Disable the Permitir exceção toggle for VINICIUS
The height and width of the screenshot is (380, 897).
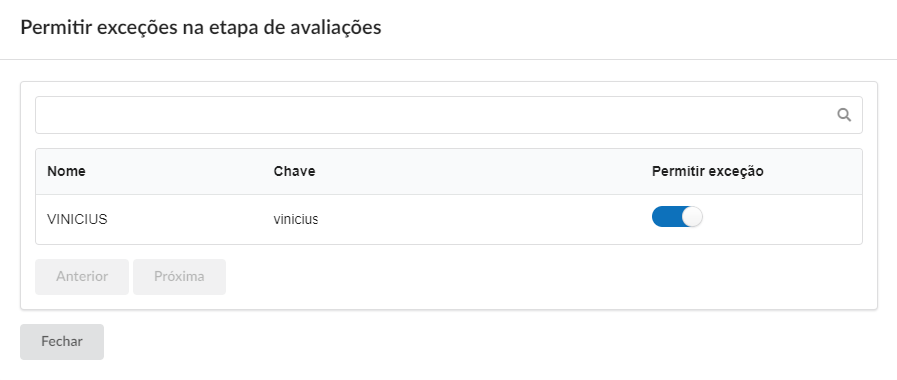[677, 217]
